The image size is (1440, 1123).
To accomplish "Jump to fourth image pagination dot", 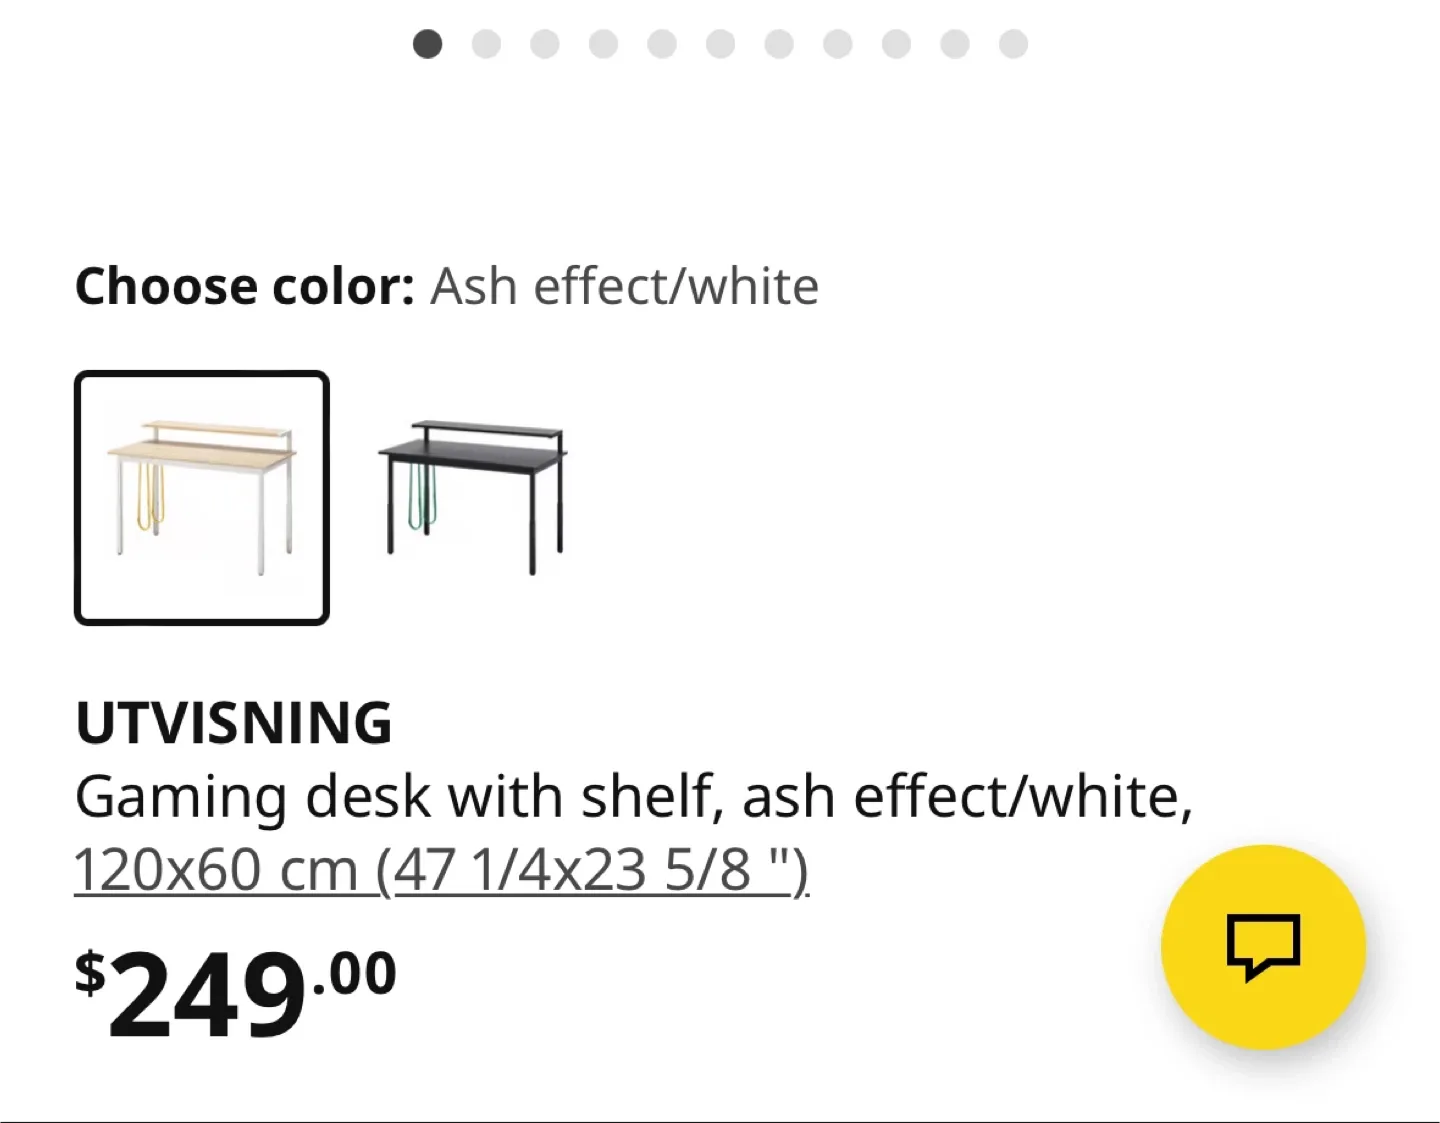I will pos(603,44).
